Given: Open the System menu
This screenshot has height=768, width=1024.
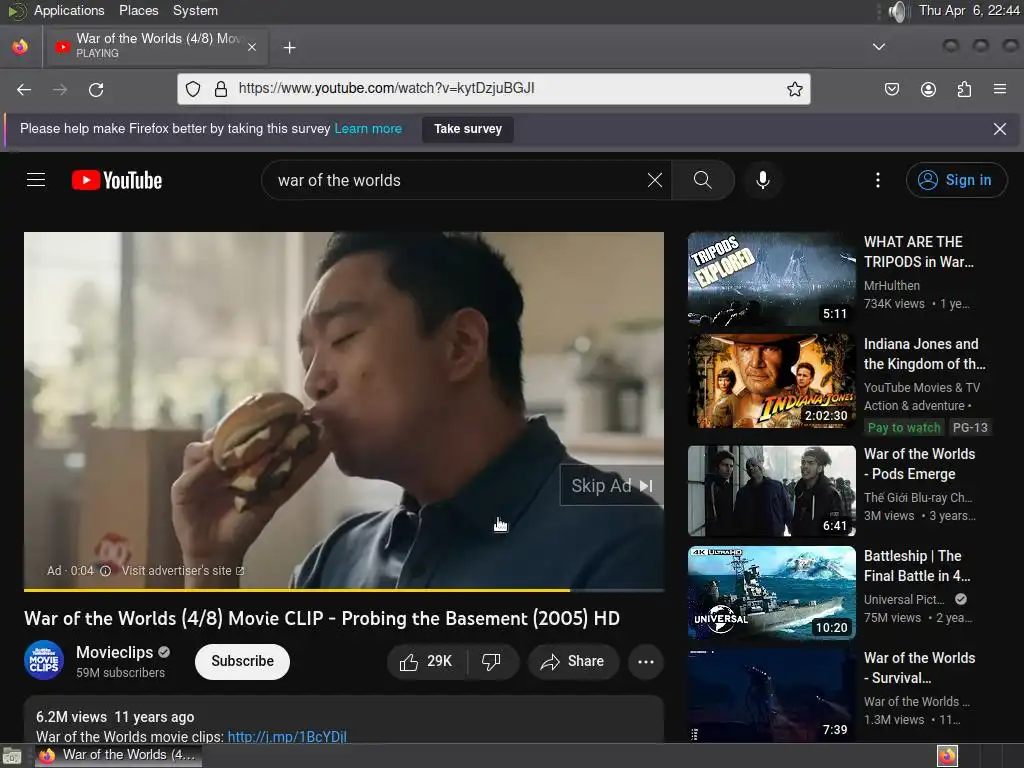Looking at the screenshot, I should click(195, 10).
